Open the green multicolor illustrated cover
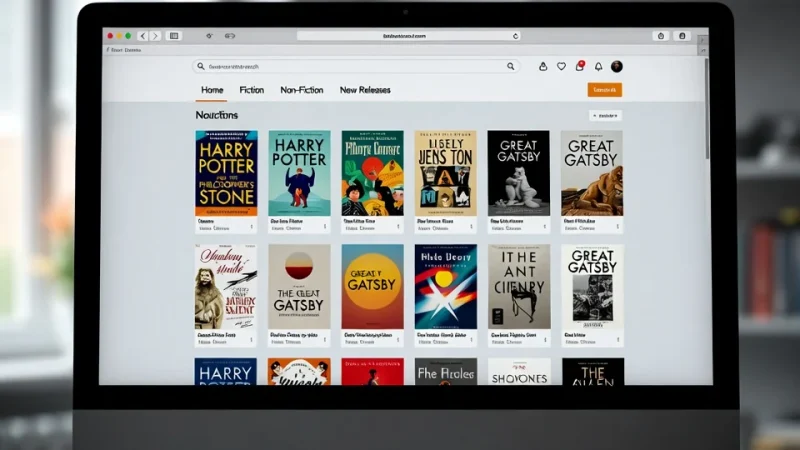The height and width of the screenshot is (450, 800). pyautogui.click(x=372, y=173)
